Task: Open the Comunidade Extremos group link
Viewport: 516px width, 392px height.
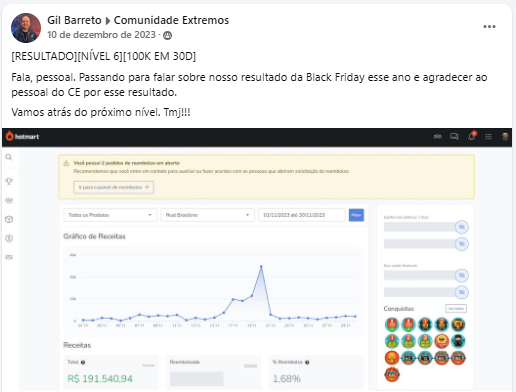Action: coord(171,20)
